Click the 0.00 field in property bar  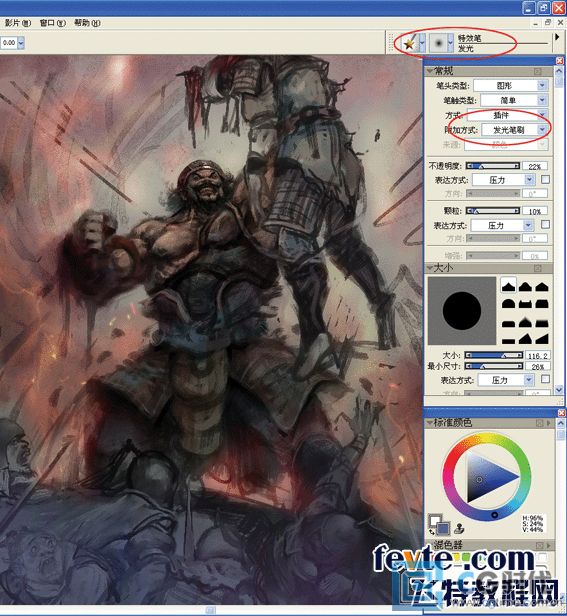point(9,43)
